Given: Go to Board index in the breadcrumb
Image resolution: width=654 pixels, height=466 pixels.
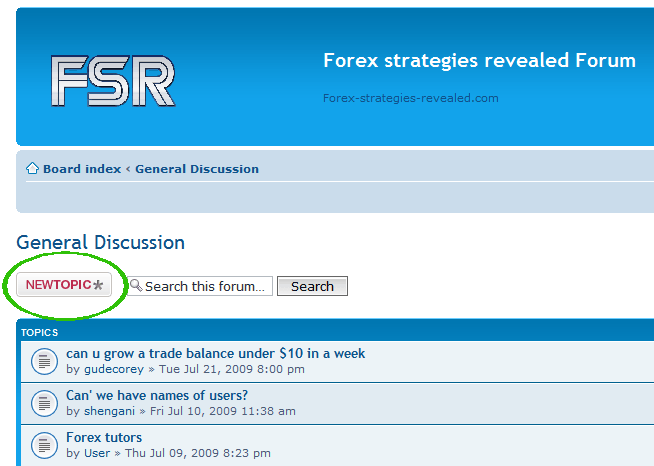Looking at the screenshot, I should (x=81, y=169).
